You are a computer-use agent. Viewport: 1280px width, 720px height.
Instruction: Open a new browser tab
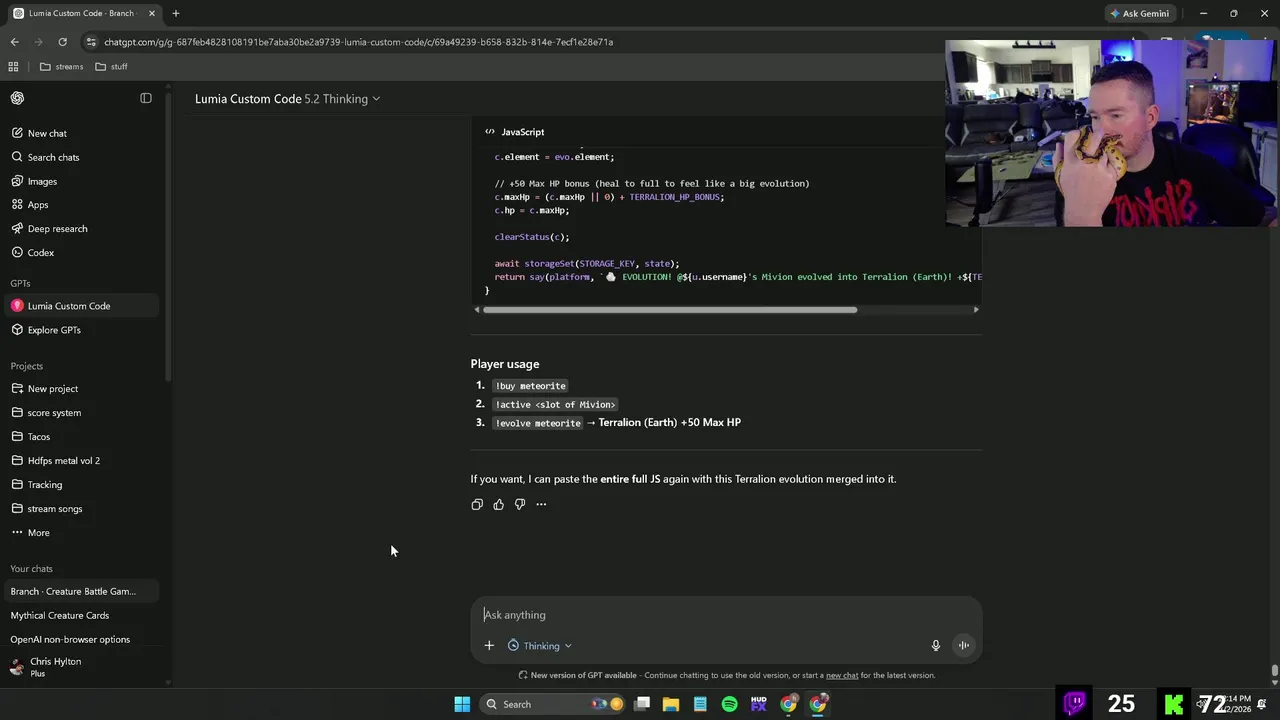175,13
